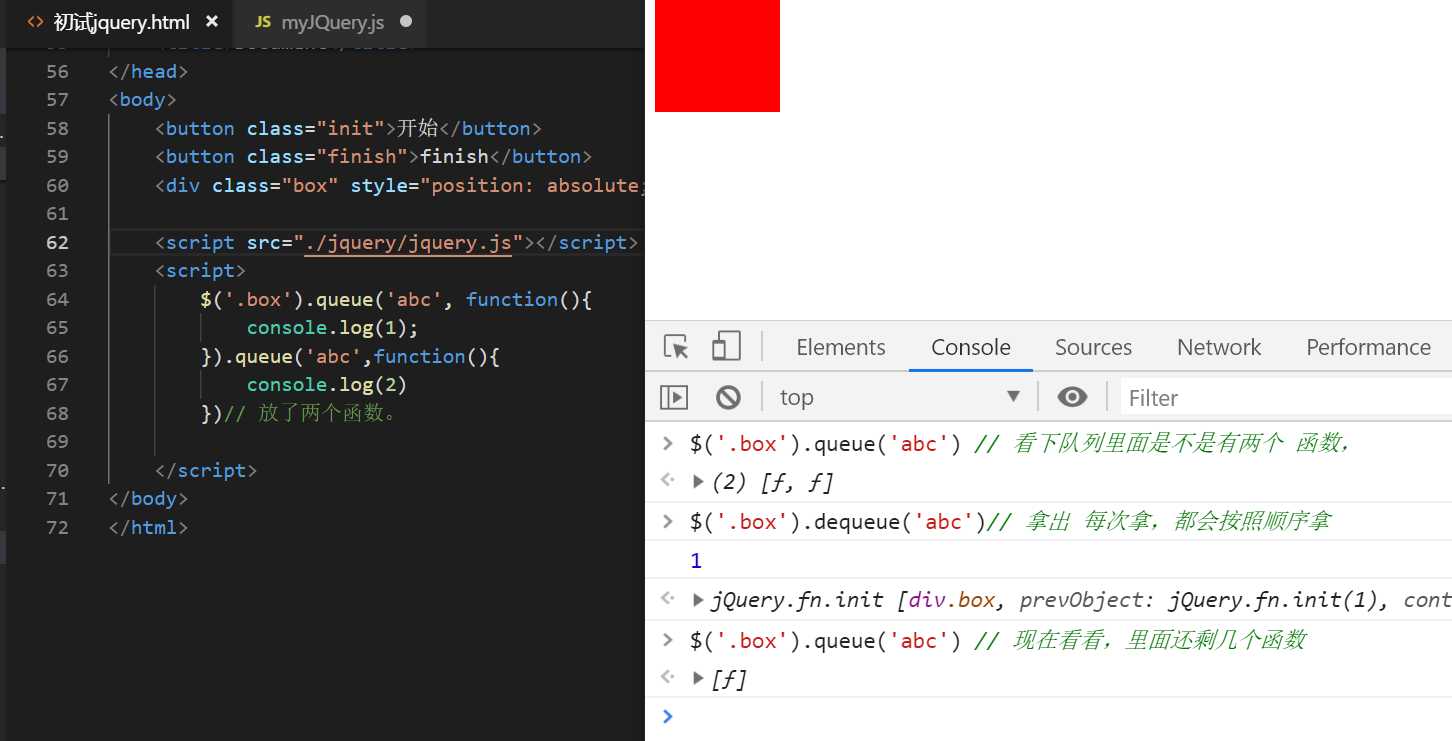Click the console output value 1

click(697, 561)
